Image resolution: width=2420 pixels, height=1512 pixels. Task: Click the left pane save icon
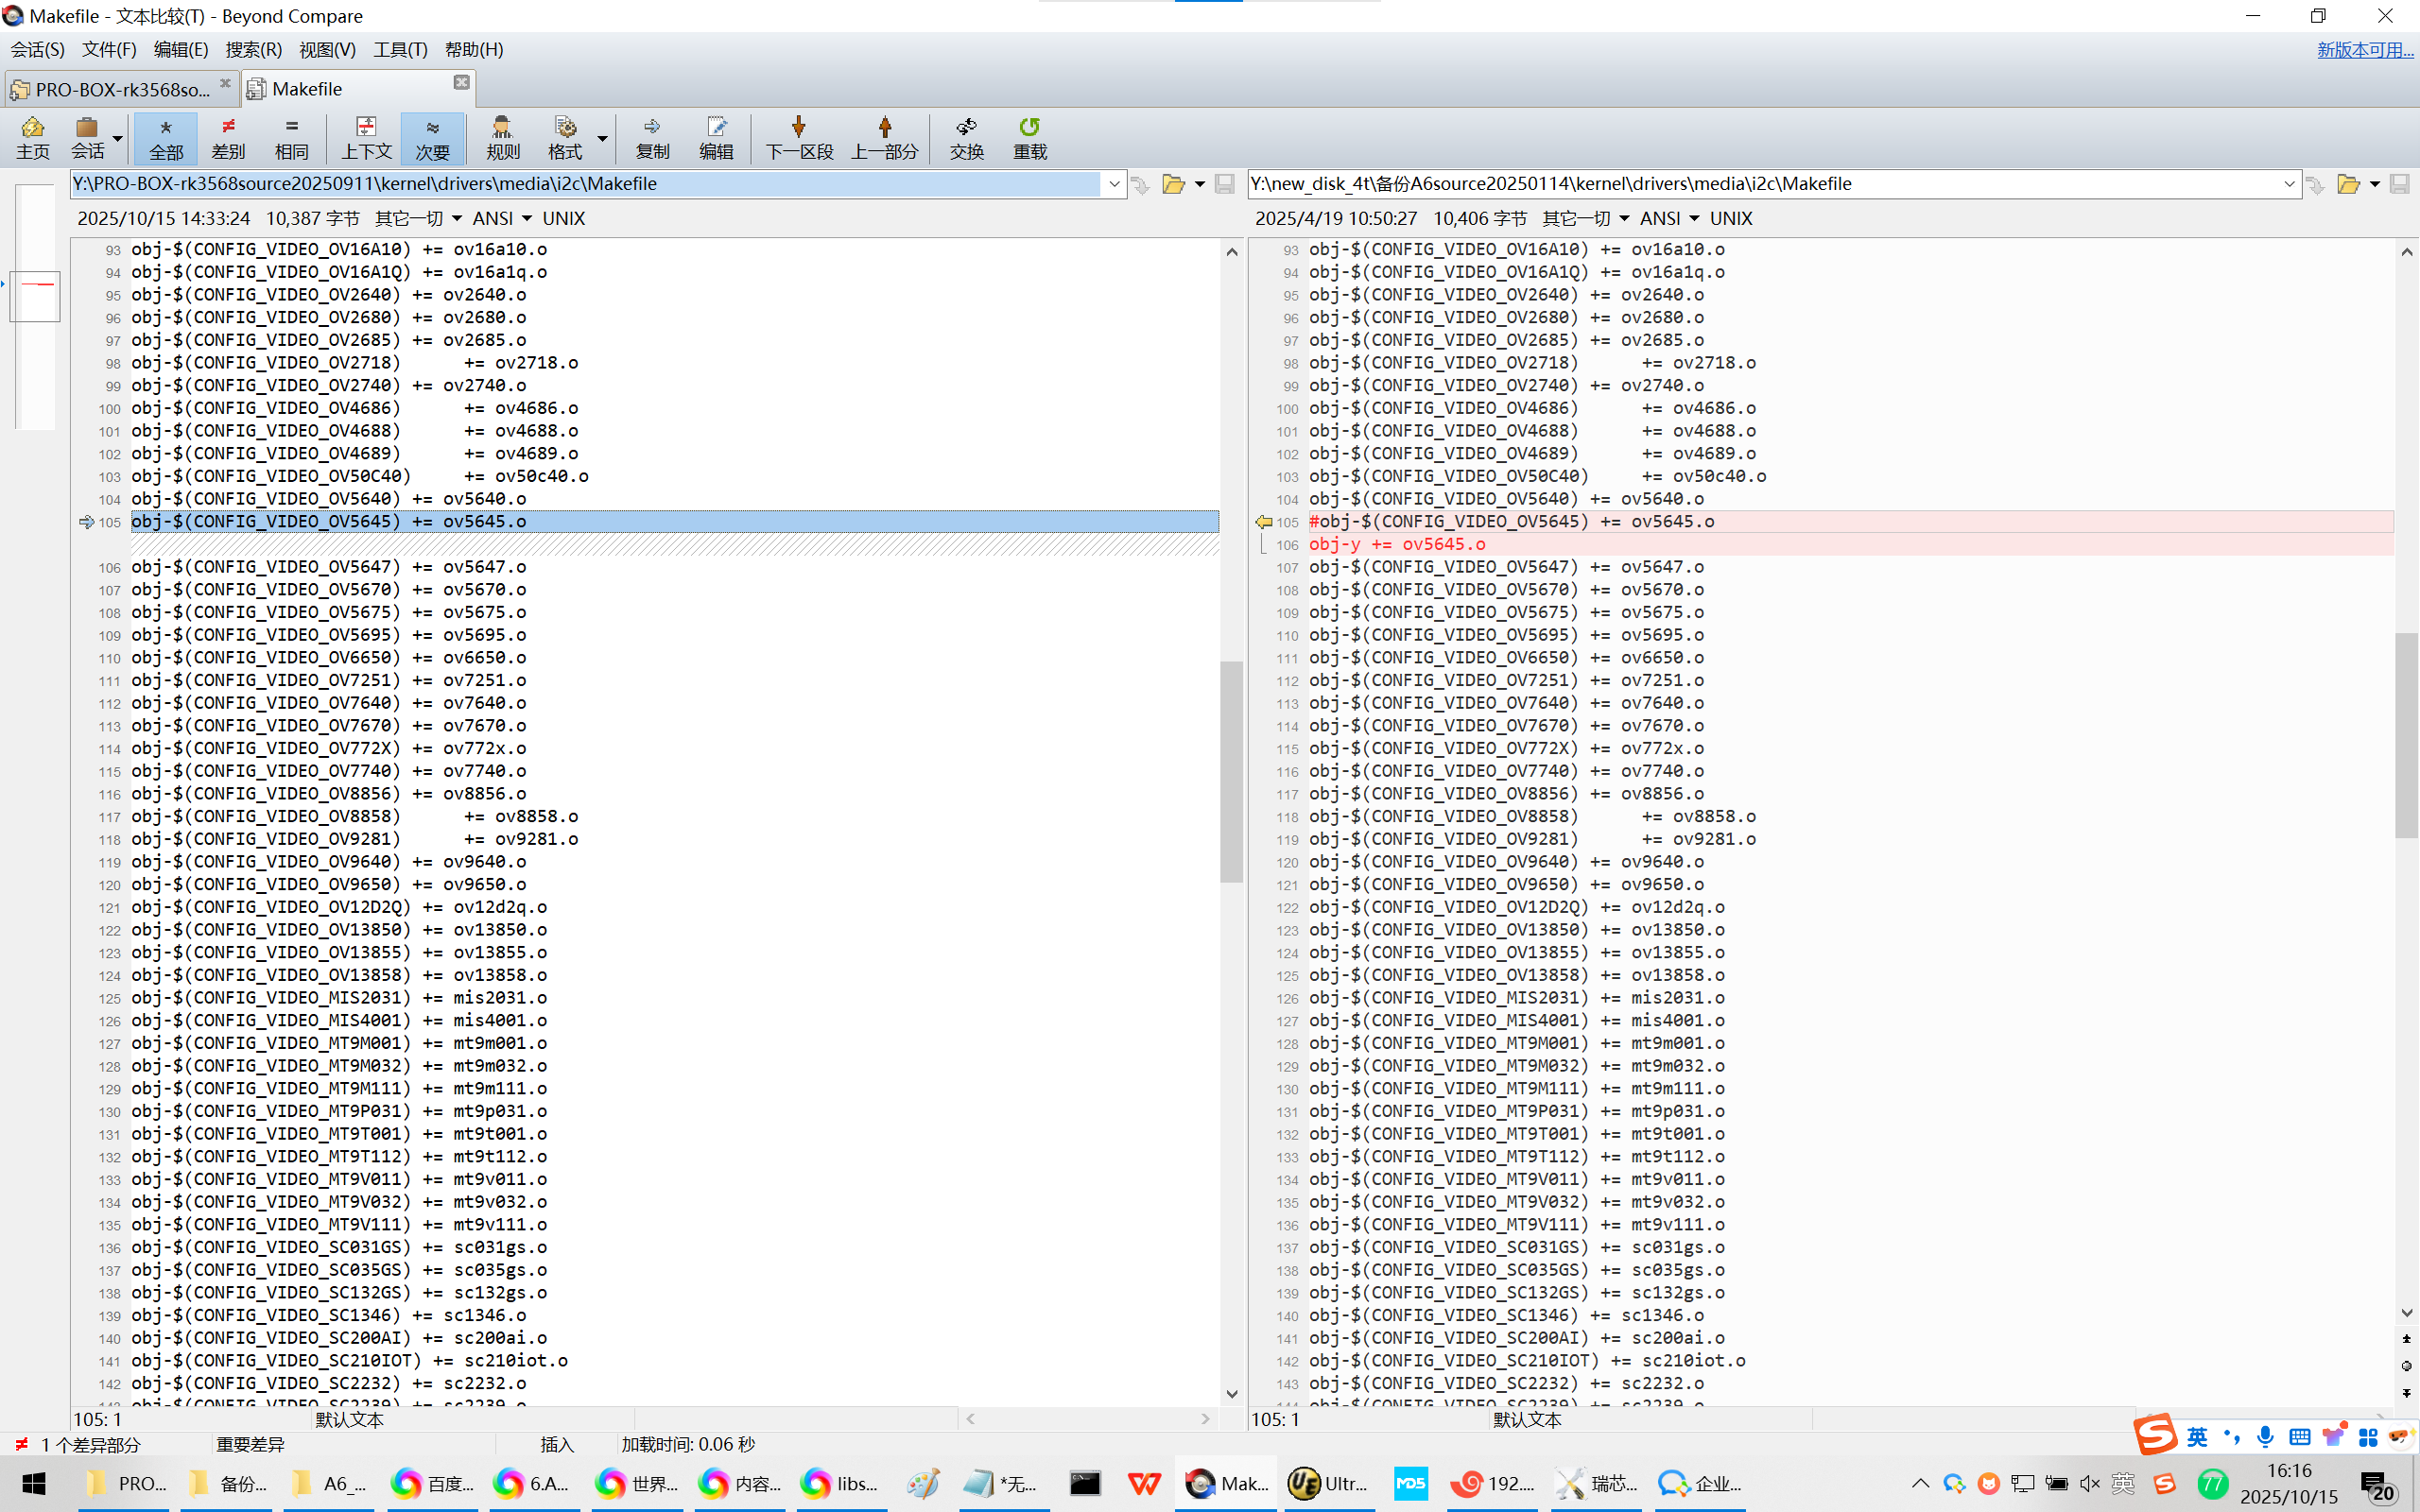point(1224,184)
